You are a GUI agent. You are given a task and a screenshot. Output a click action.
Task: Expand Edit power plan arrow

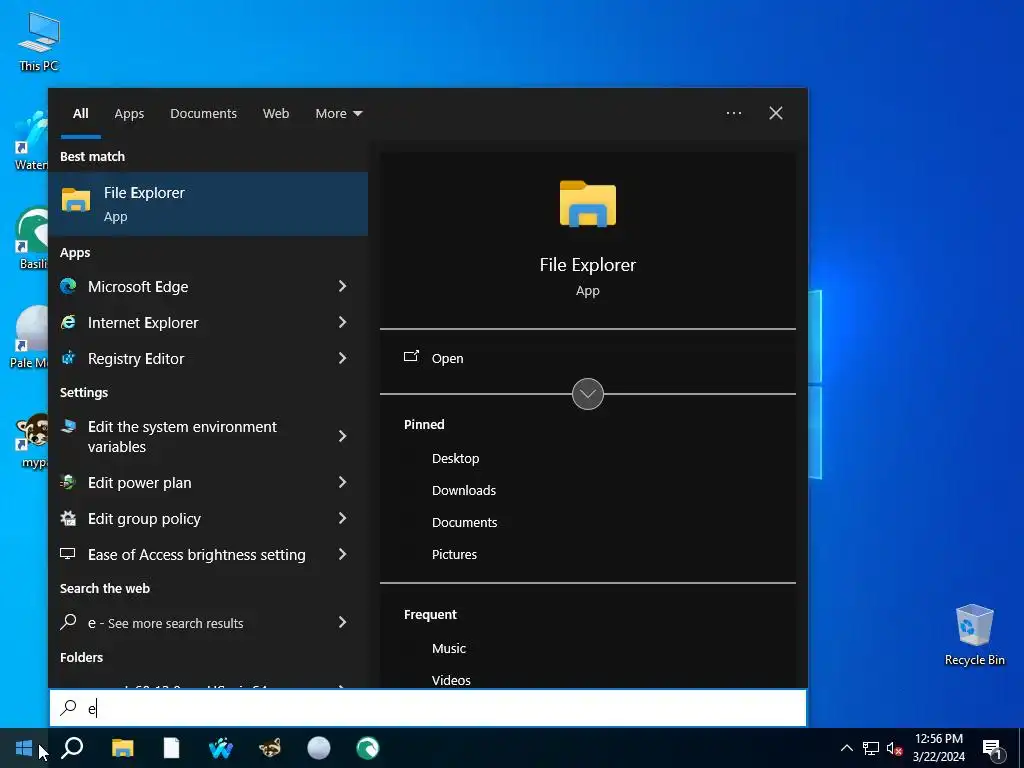[x=342, y=483]
